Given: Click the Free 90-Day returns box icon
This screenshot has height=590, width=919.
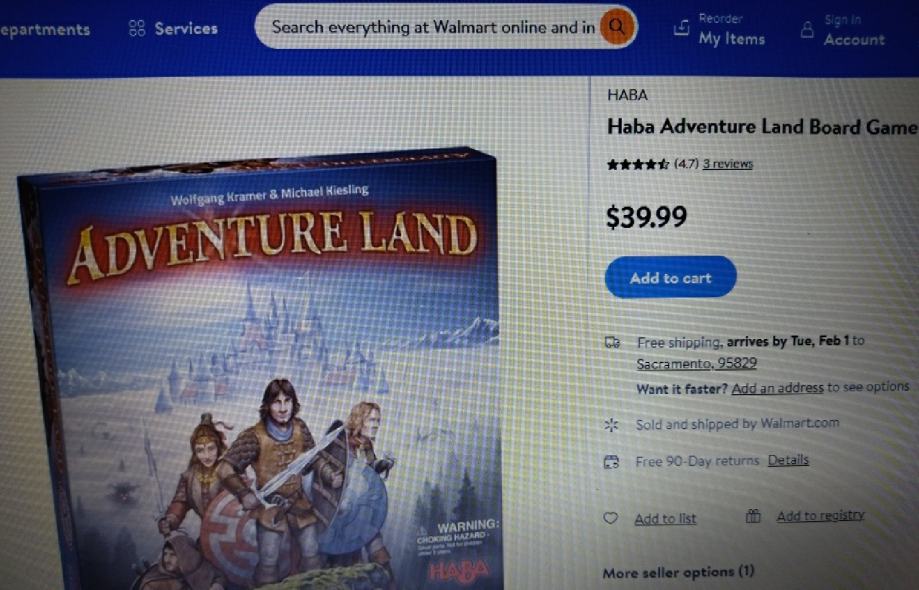Looking at the screenshot, I should pyautogui.click(x=611, y=462).
